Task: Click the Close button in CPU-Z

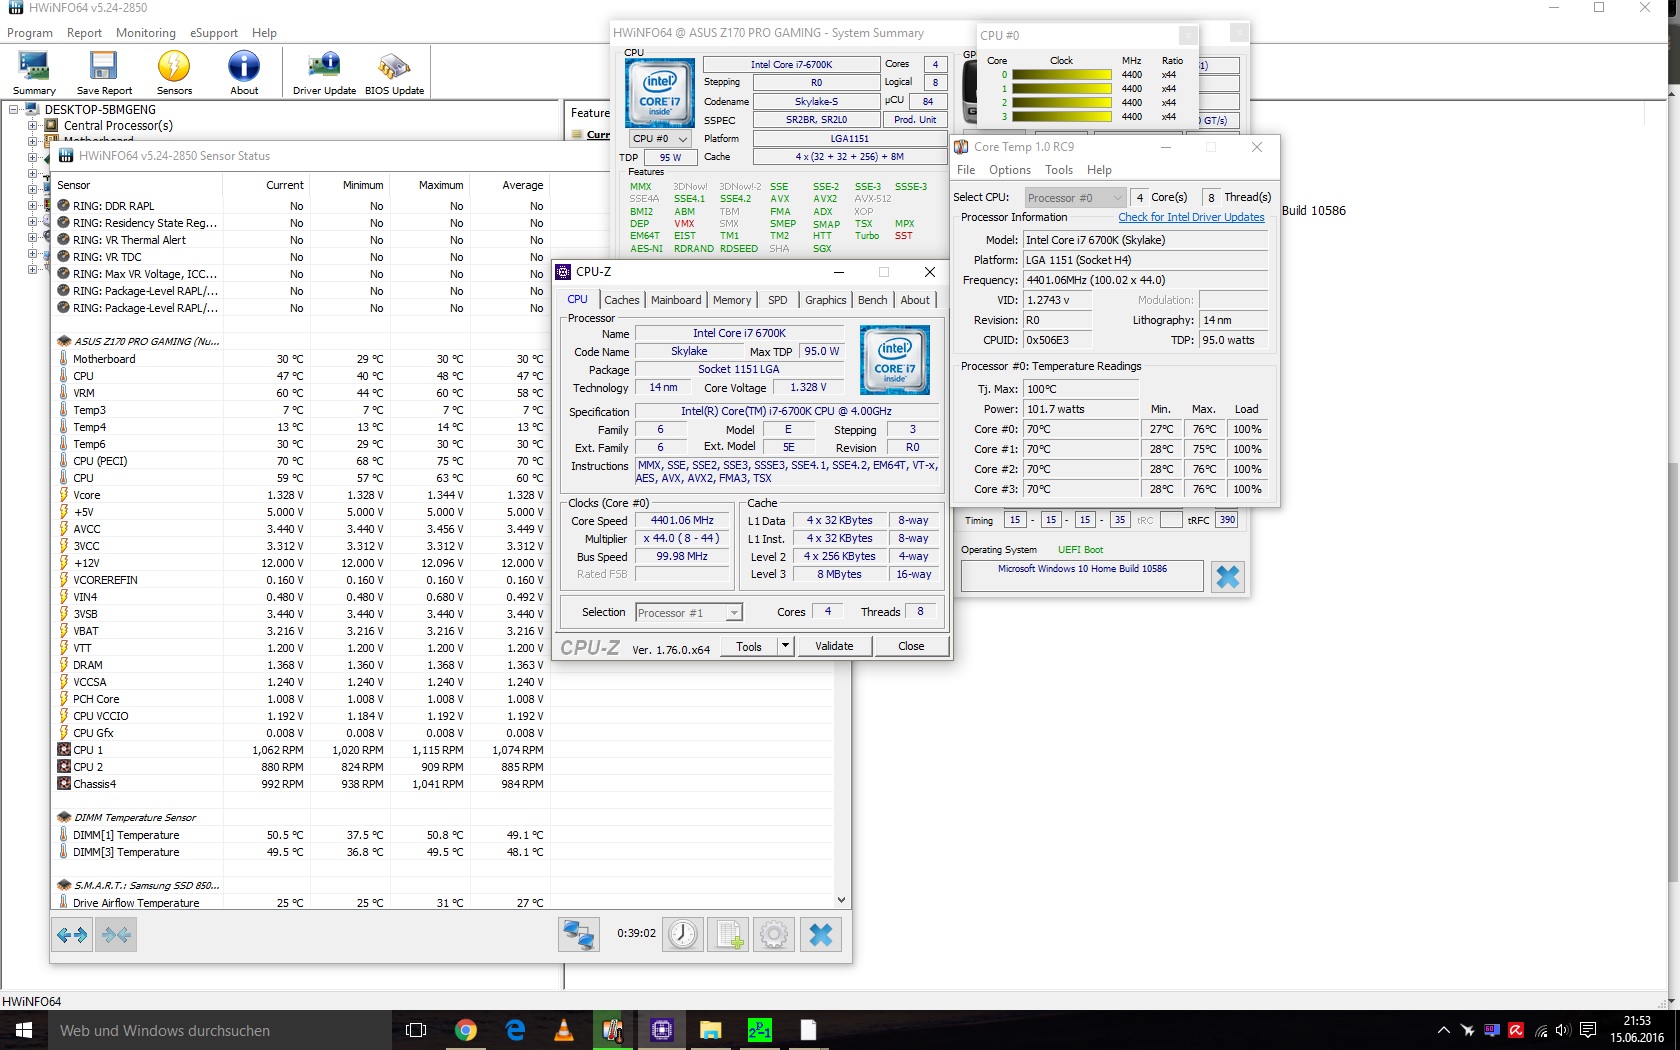Action: tap(911, 646)
